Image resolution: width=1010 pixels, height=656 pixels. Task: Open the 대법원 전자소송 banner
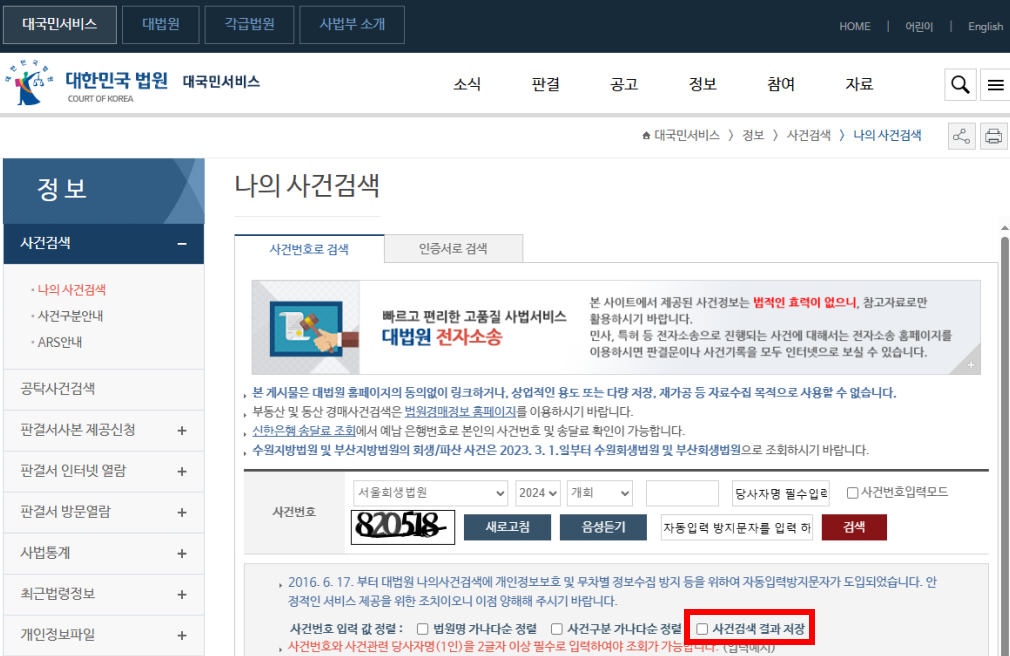(x=616, y=327)
